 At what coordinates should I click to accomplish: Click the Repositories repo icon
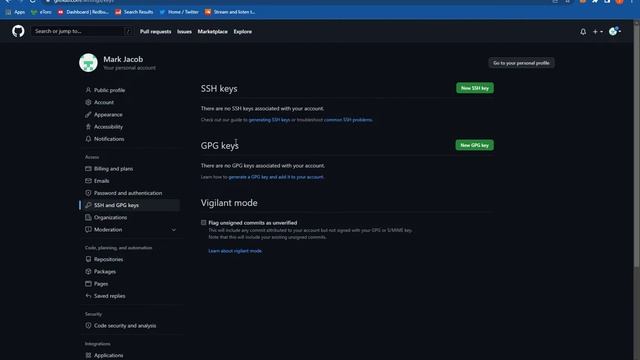coord(88,259)
